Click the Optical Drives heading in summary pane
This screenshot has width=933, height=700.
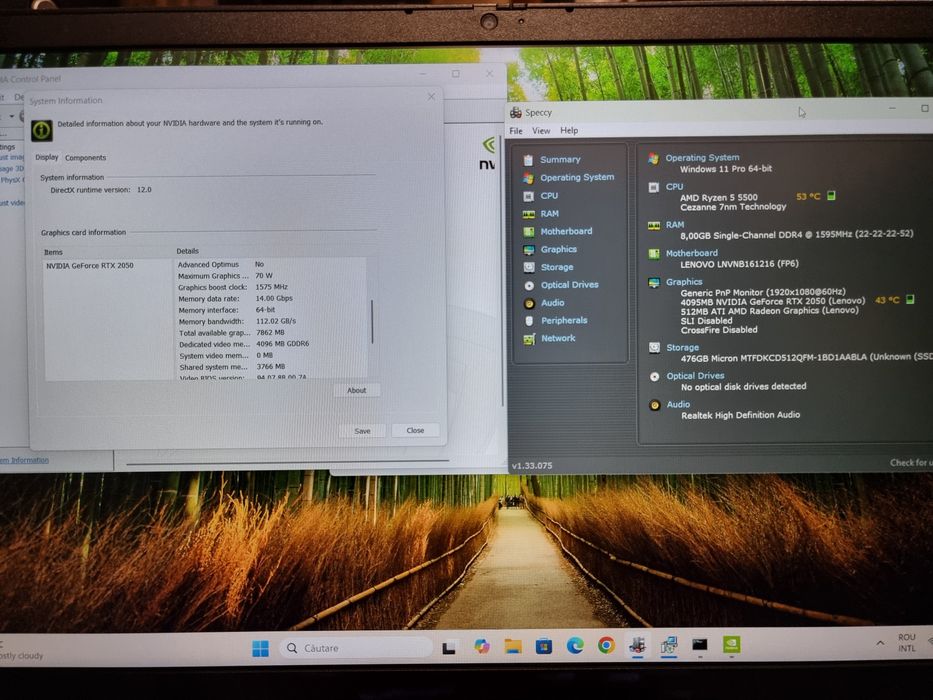click(x=695, y=376)
